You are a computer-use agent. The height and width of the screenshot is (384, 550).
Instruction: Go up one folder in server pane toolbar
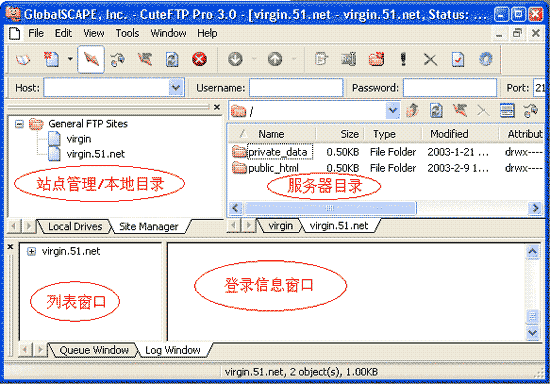413,111
